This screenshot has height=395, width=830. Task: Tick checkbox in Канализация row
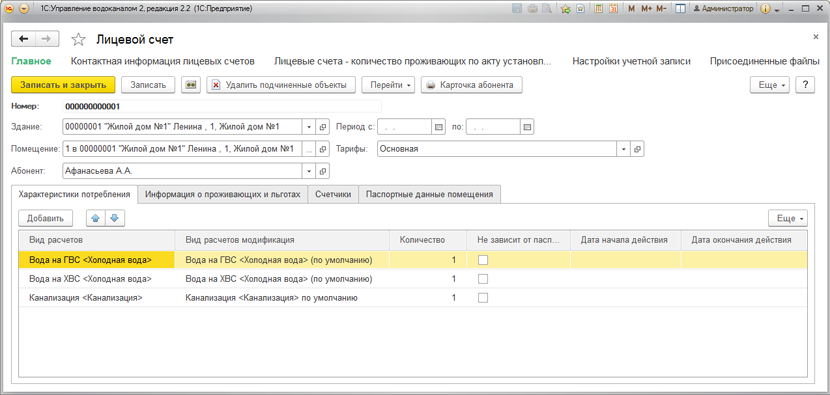point(483,298)
